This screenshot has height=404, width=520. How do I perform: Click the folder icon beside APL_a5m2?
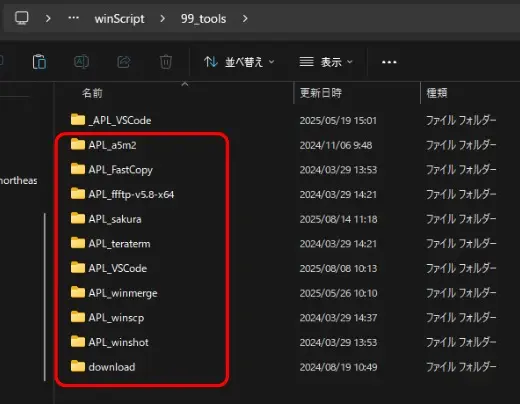[78, 144]
